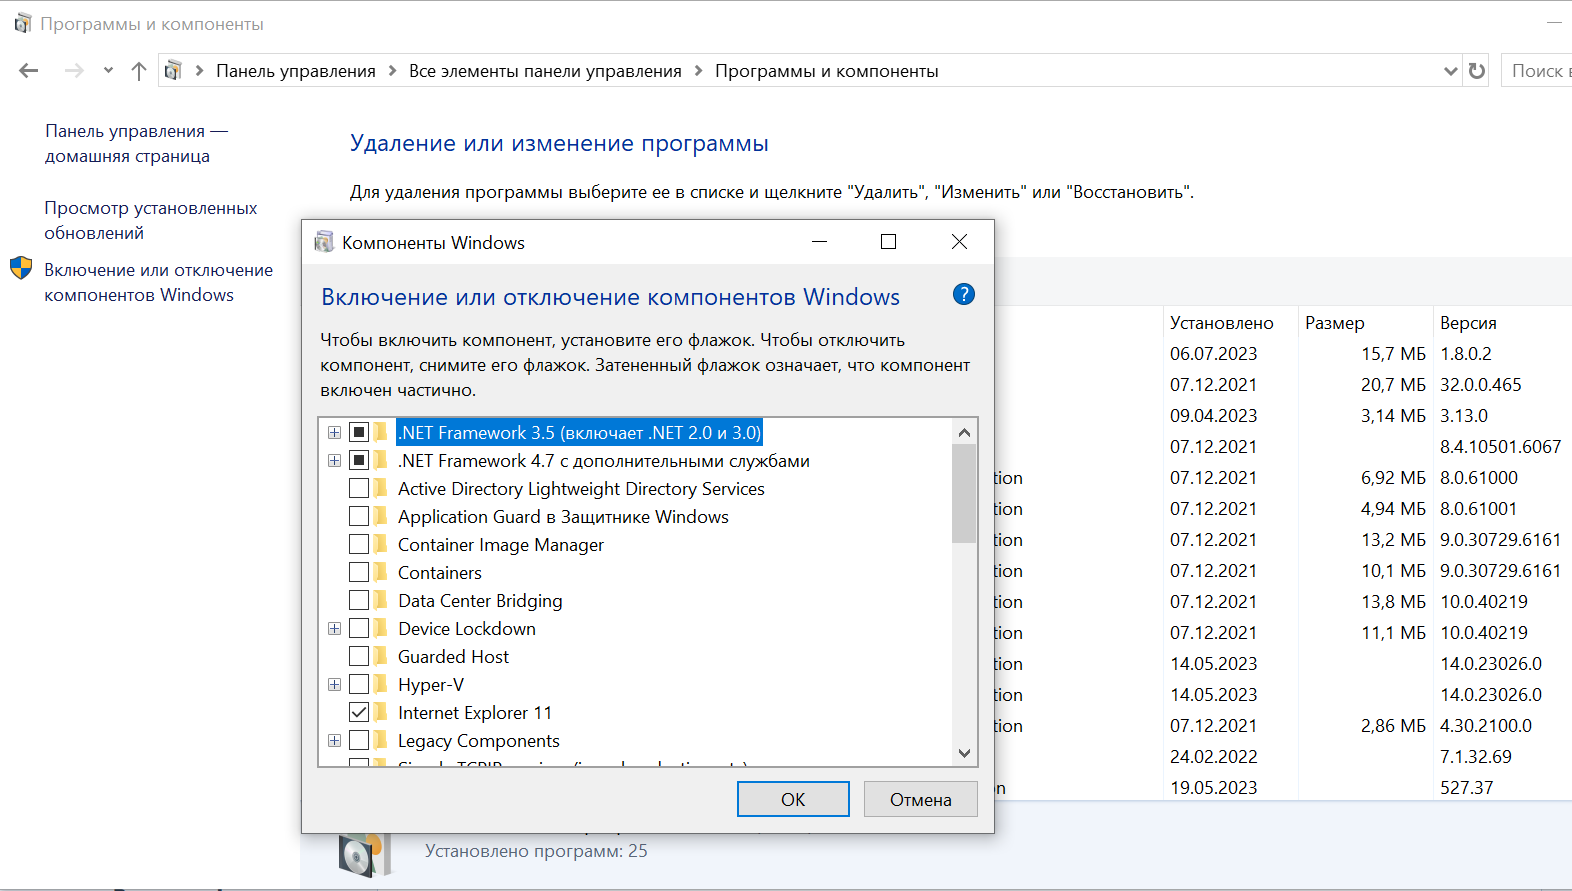Click the Панель управления breadcrumb
Screen dimensions: 1572x891
click(296, 71)
